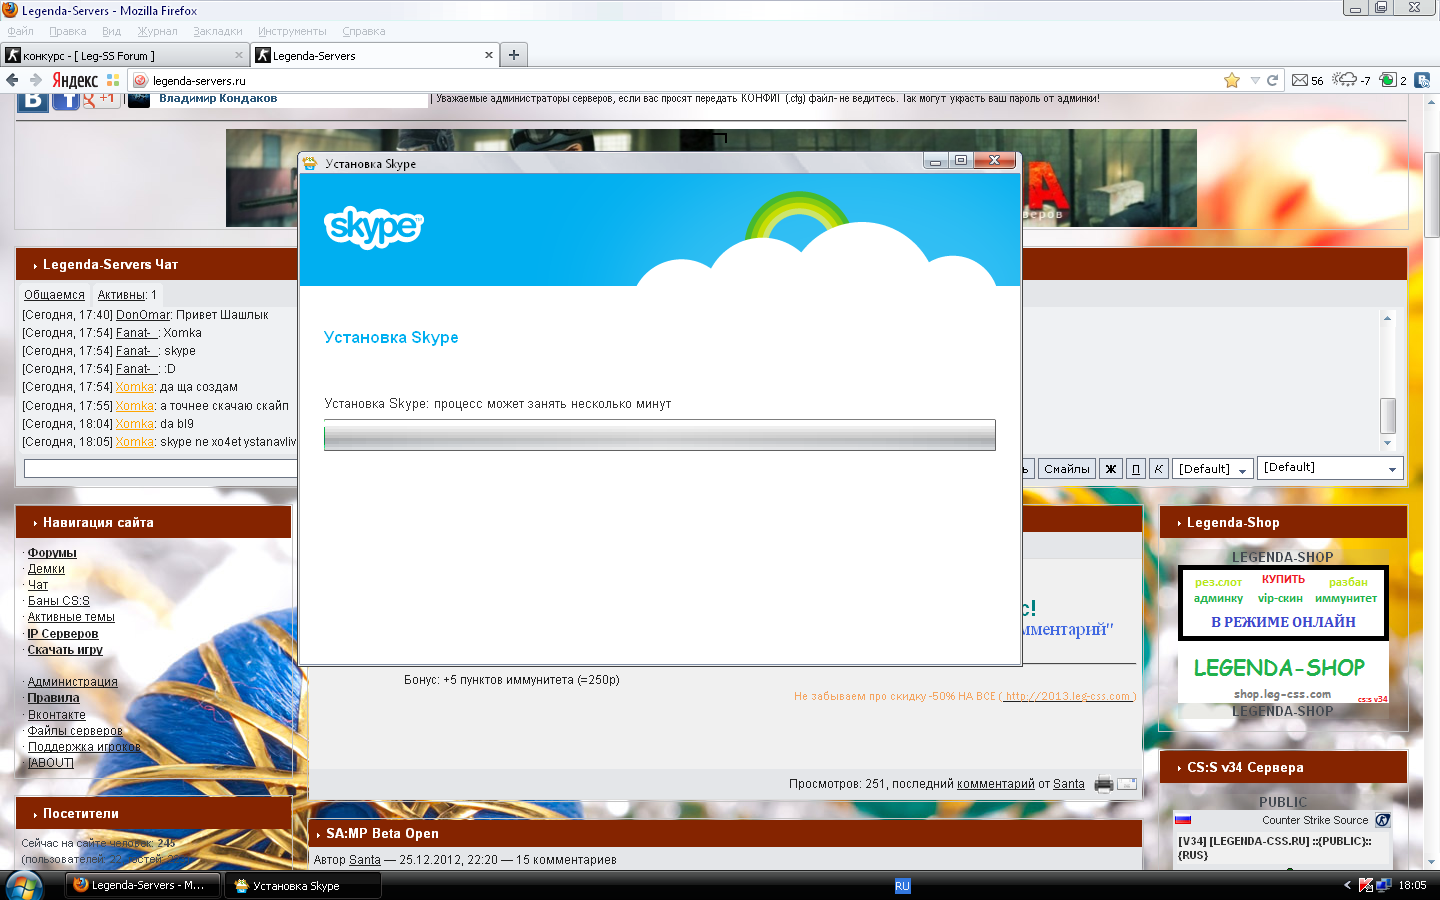Open the Активны link in chat

coord(121,295)
